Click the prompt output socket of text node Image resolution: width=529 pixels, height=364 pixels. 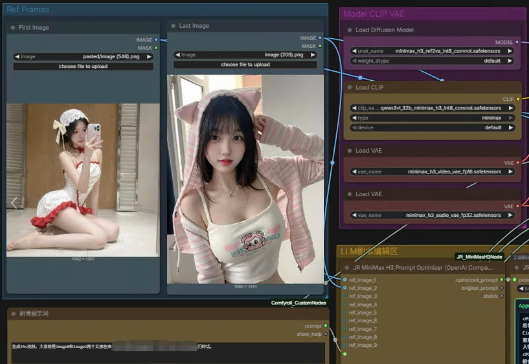click(325, 326)
